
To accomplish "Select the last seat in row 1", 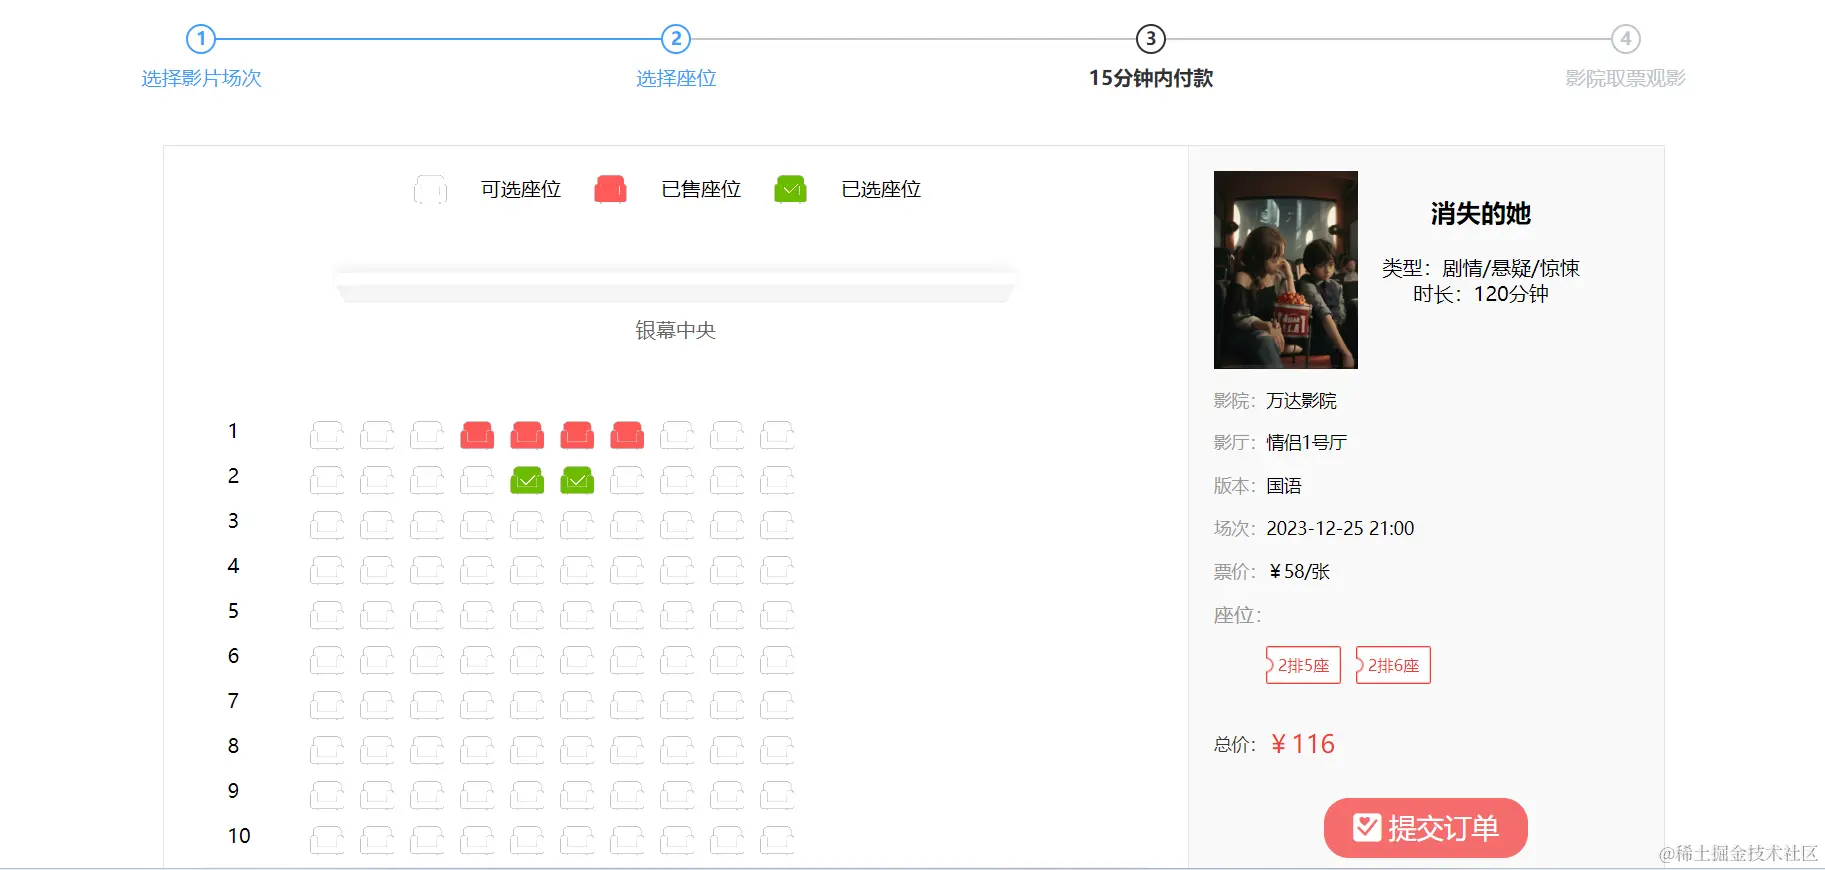I will 777,435.
